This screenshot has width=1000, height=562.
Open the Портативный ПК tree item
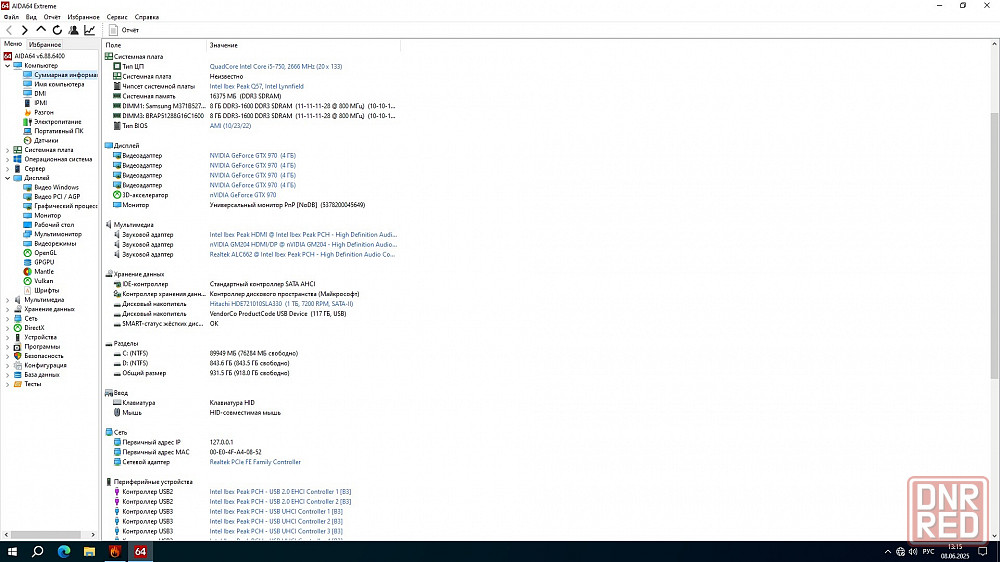(53, 131)
